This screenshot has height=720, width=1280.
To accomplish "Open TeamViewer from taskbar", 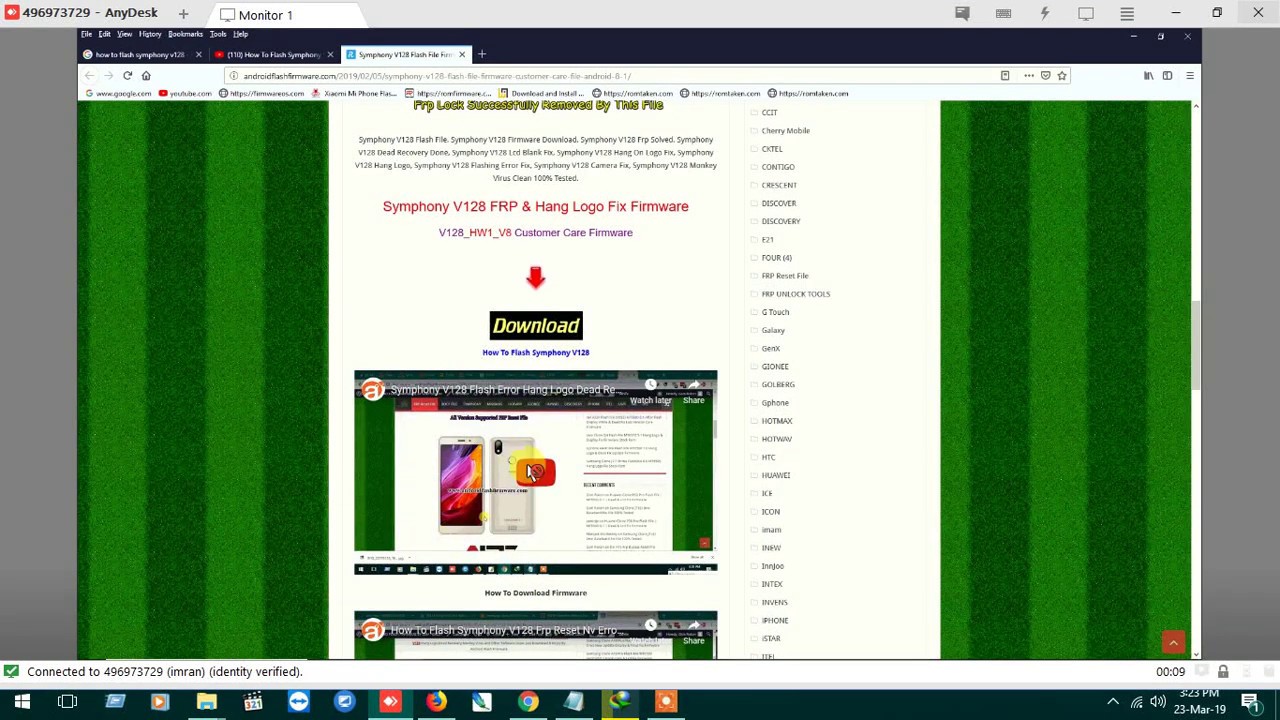I will point(298,702).
